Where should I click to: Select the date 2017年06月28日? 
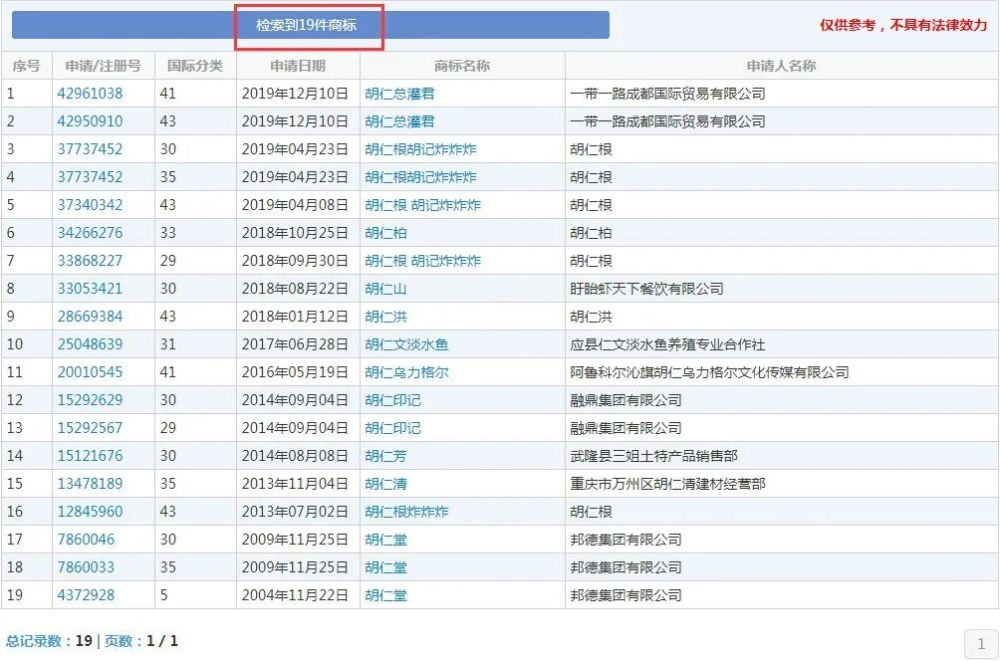click(x=295, y=345)
